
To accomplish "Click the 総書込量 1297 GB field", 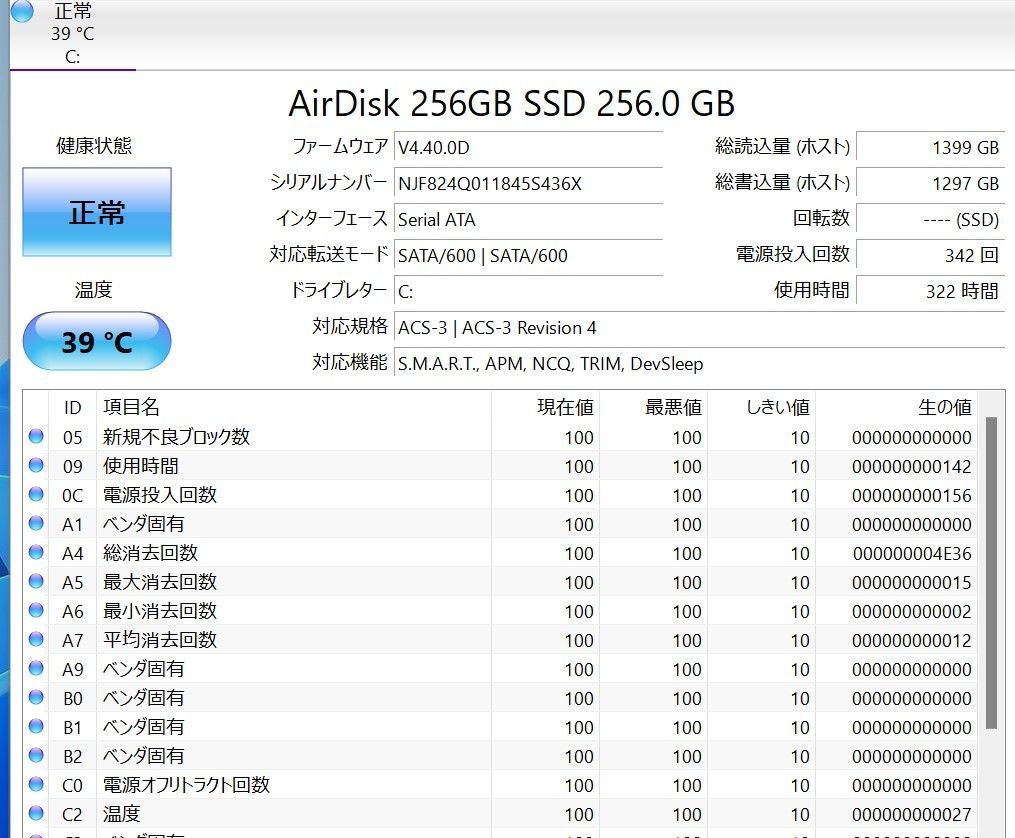I will 930,183.
